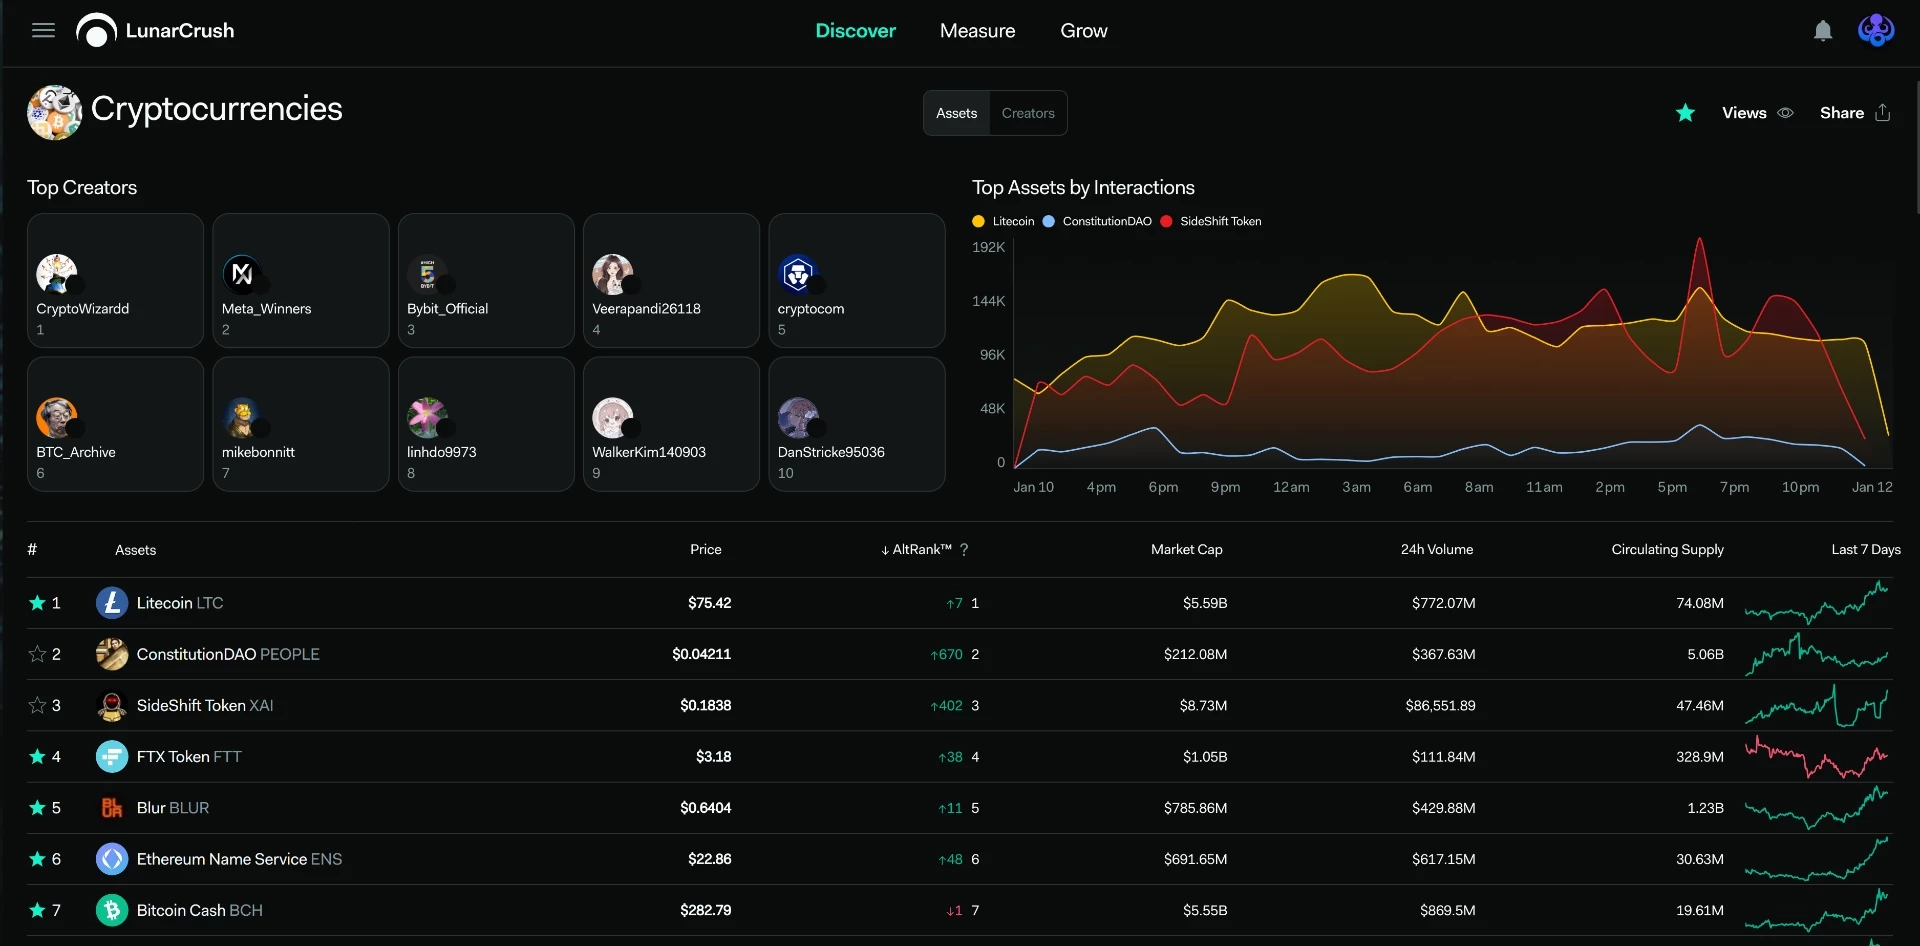The height and width of the screenshot is (946, 1920).
Task: Open the hamburger menu
Action: (x=43, y=30)
